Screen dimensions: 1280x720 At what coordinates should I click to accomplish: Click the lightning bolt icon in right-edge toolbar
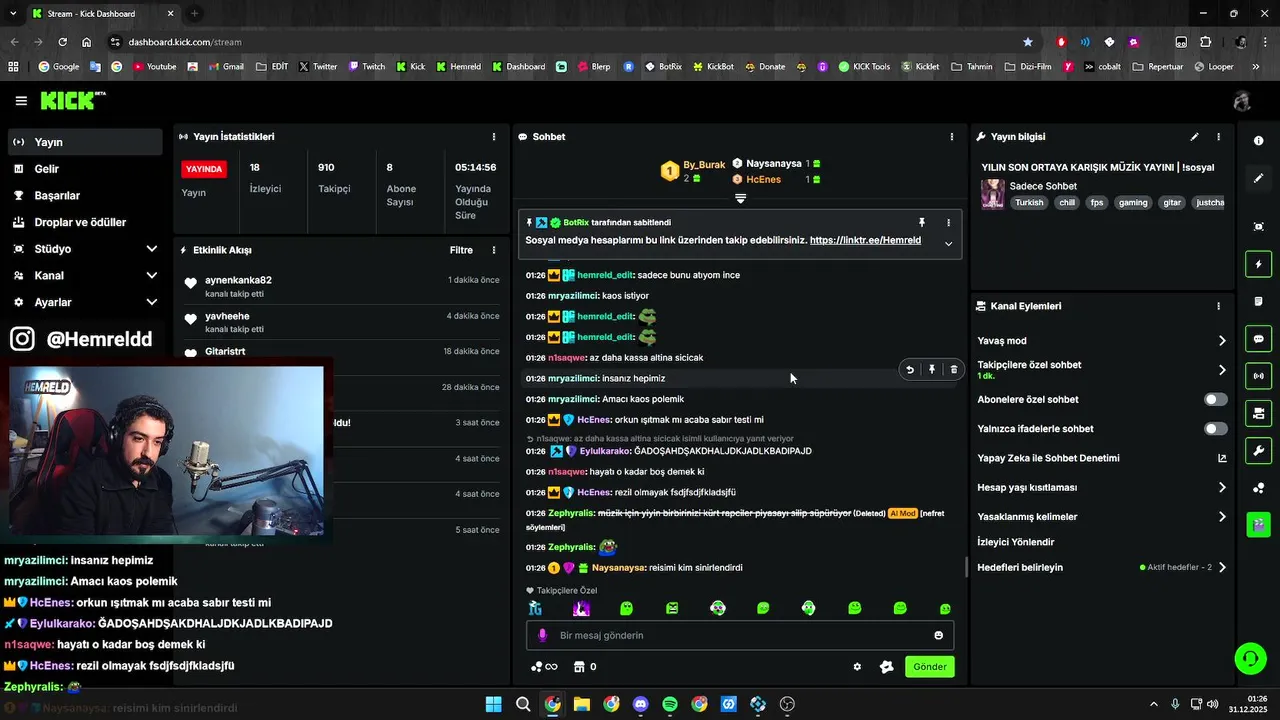click(1258, 265)
